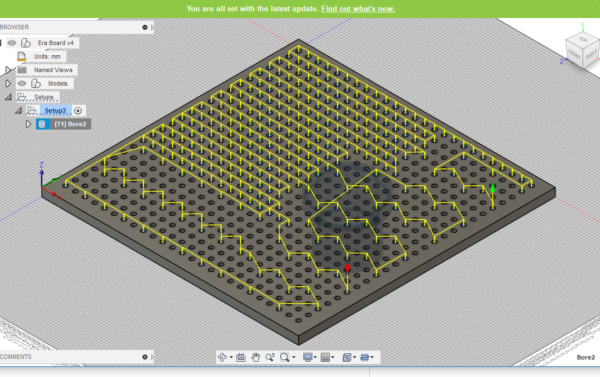Expand the Named Views folder
This screenshot has width=600, height=377.
tap(8, 70)
